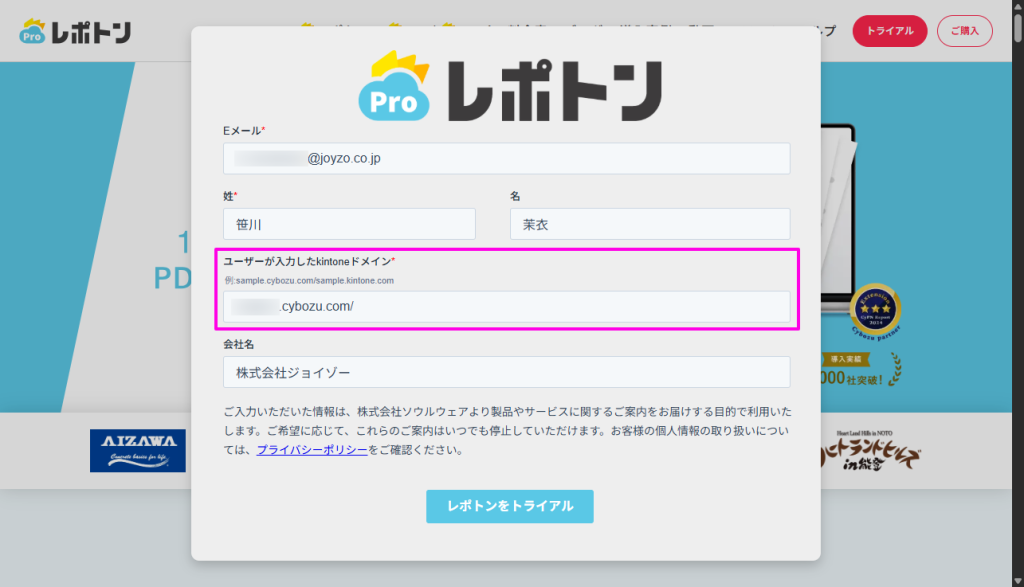Click the 会社名 field label
This screenshot has height=587, width=1024.
(238, 344)
